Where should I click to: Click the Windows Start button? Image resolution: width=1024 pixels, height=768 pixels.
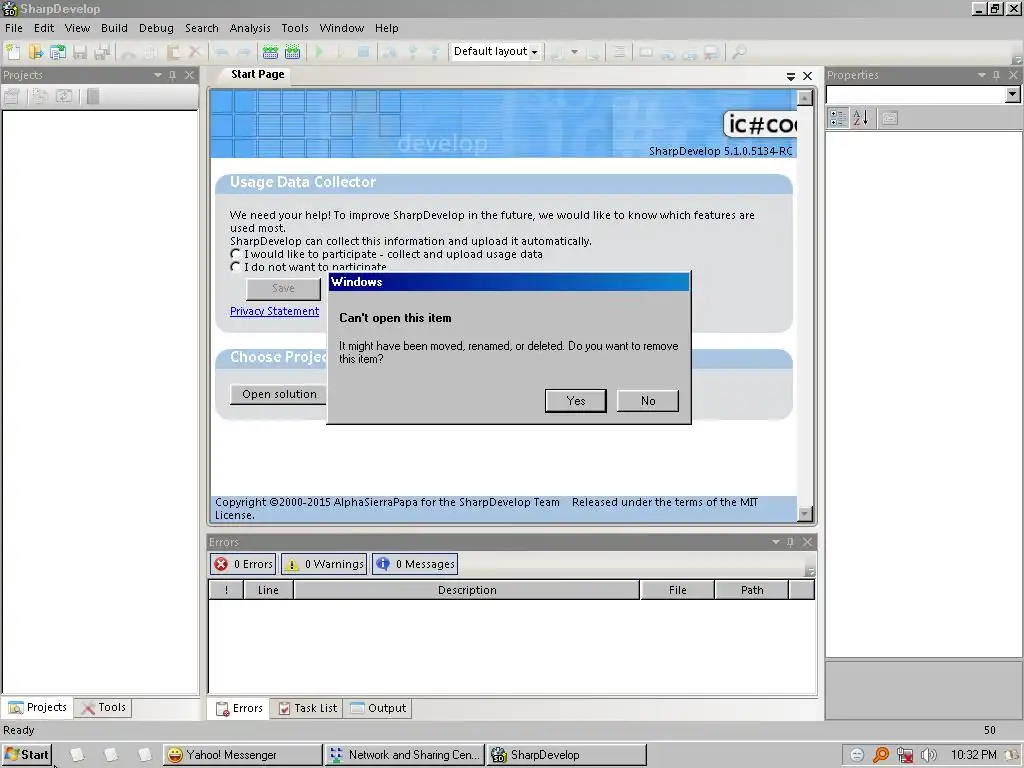tap(27, 755)
